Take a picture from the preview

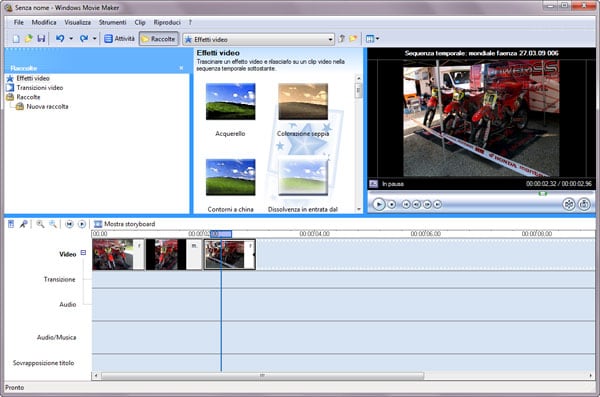[x=584, y=204]
